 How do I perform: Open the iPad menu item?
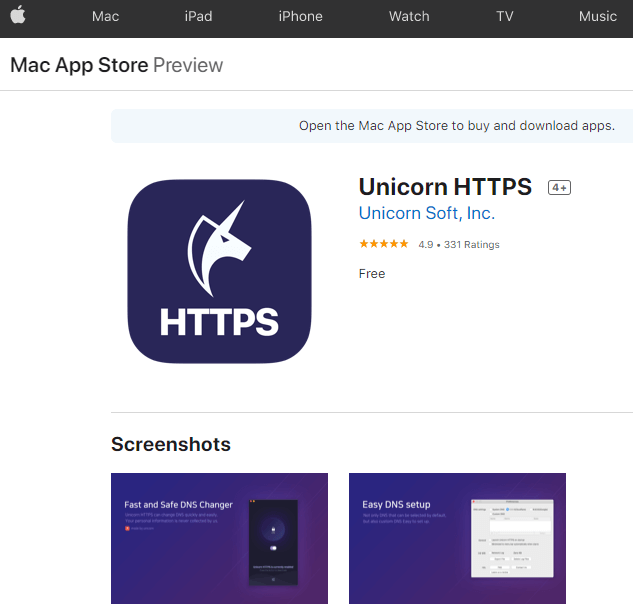tap(198, 17)
